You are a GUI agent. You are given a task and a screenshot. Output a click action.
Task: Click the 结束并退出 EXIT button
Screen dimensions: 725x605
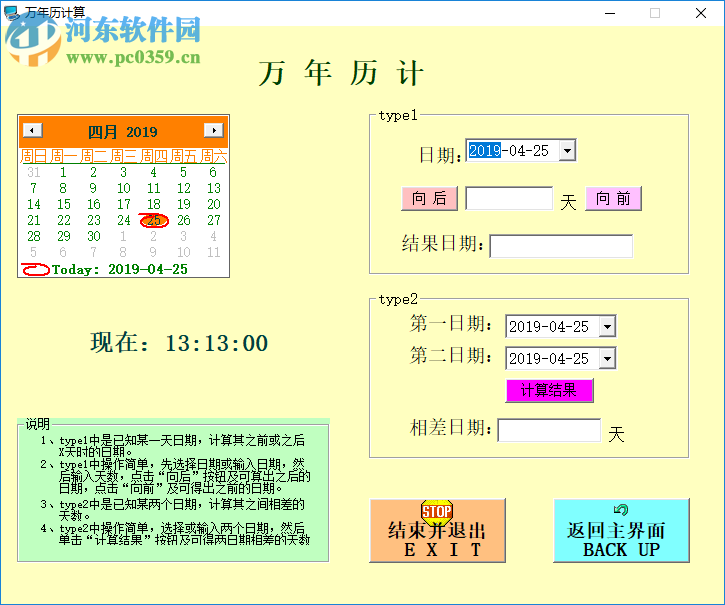pyautogui.click(x=437, y=530)
